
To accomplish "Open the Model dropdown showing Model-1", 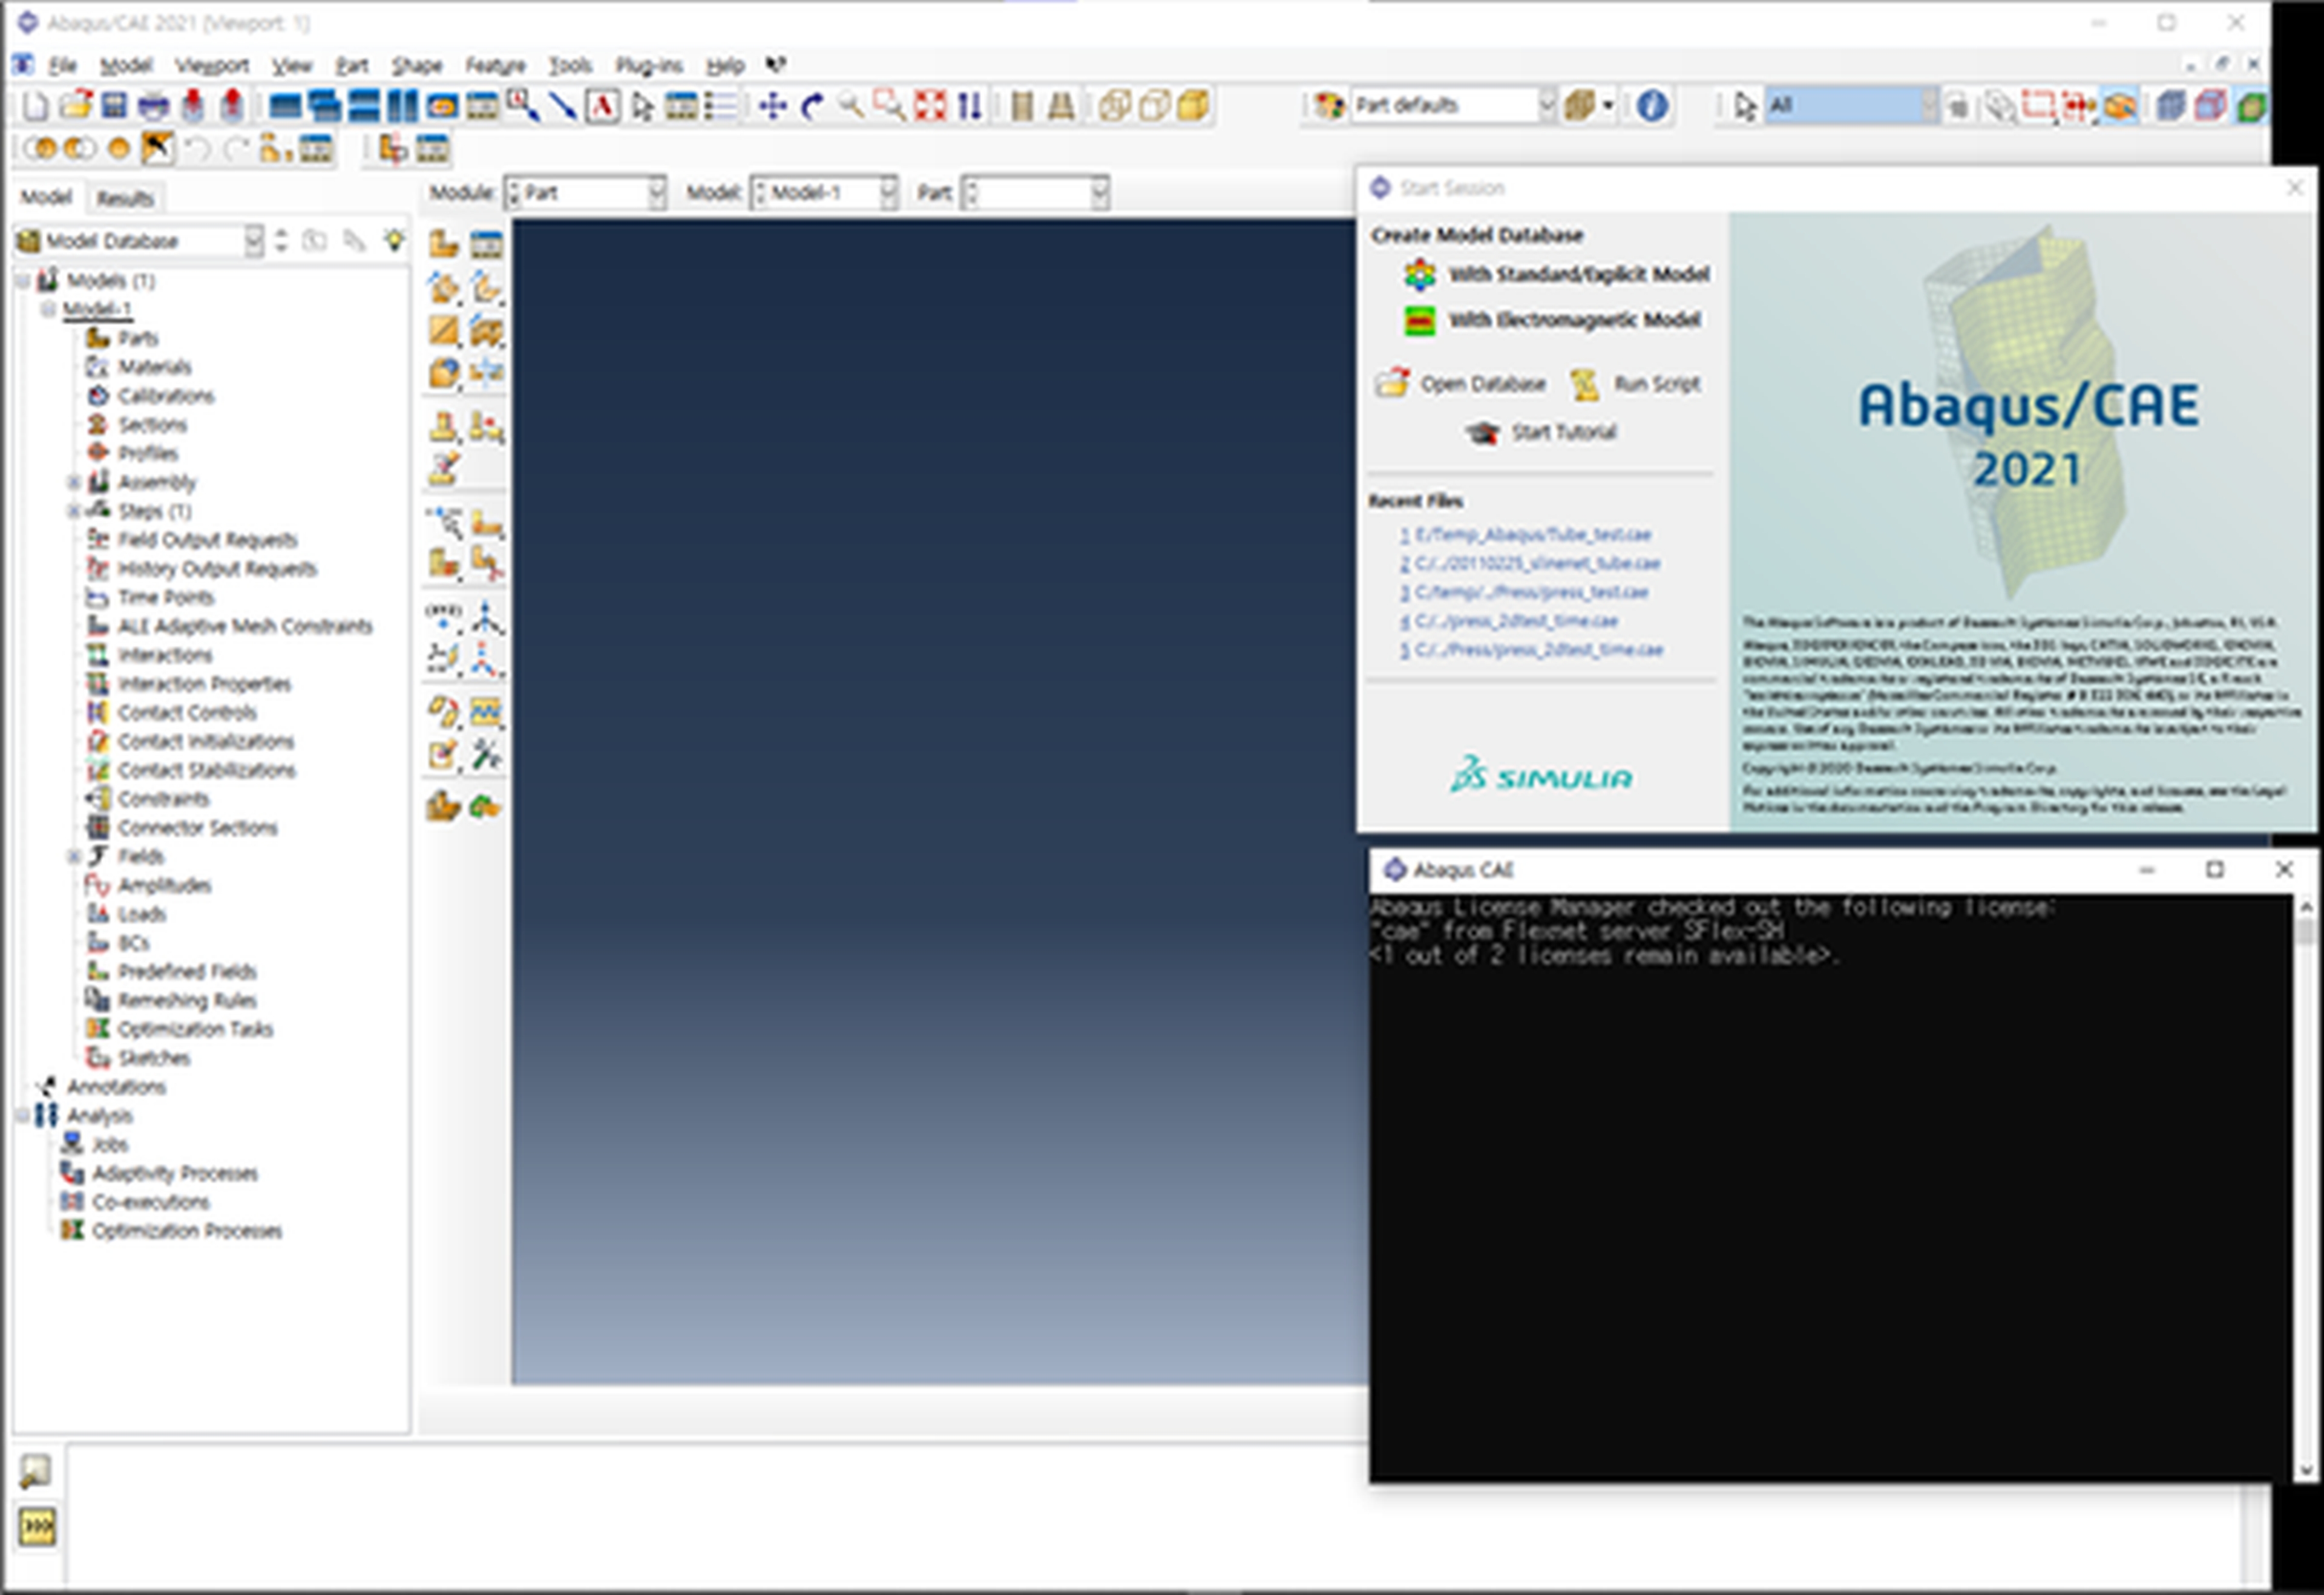I will pyautogui.click(x=824, y=192).
